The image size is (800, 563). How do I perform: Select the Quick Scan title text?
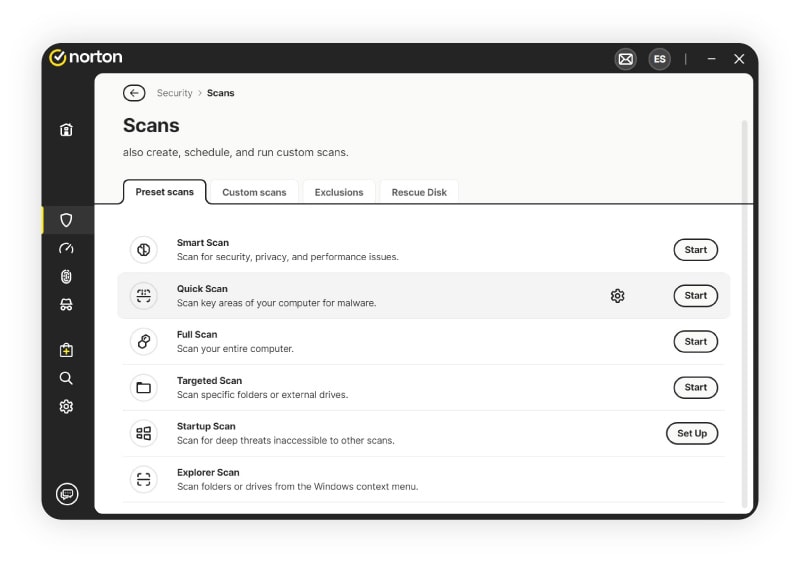point(202,288)
